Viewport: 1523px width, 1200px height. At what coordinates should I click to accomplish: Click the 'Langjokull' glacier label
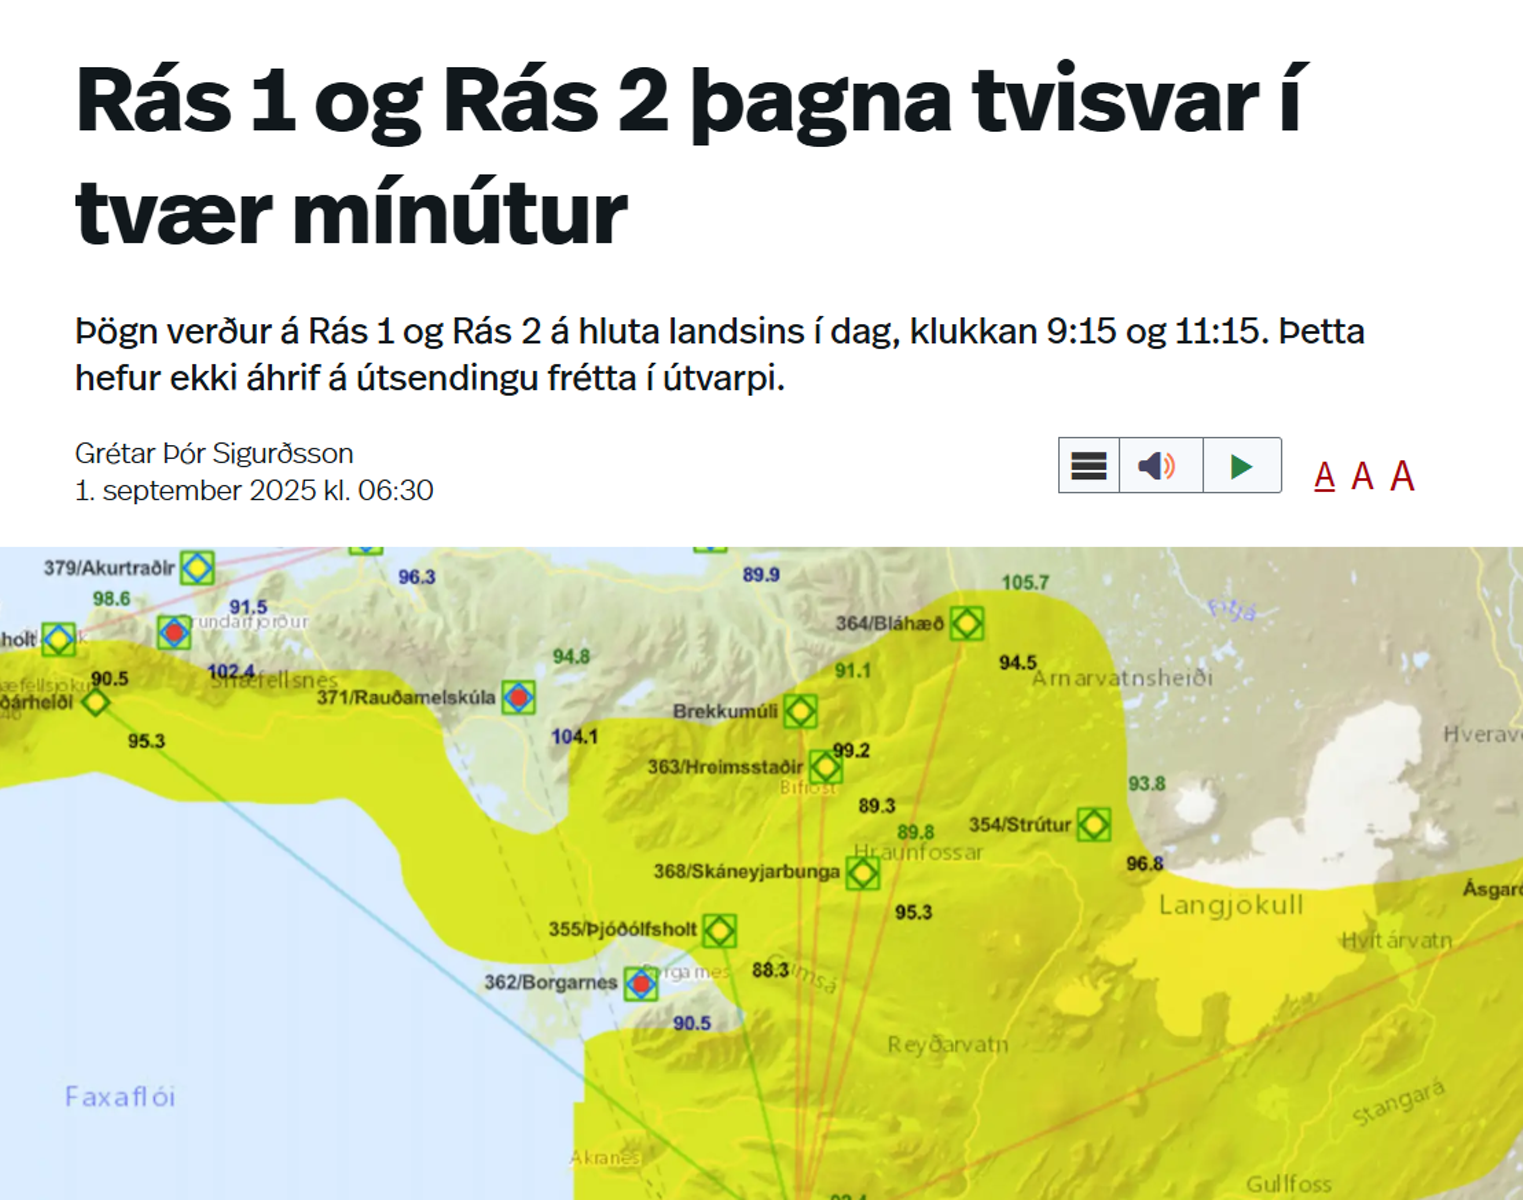pyautogui.click(x=1231, y=906)
